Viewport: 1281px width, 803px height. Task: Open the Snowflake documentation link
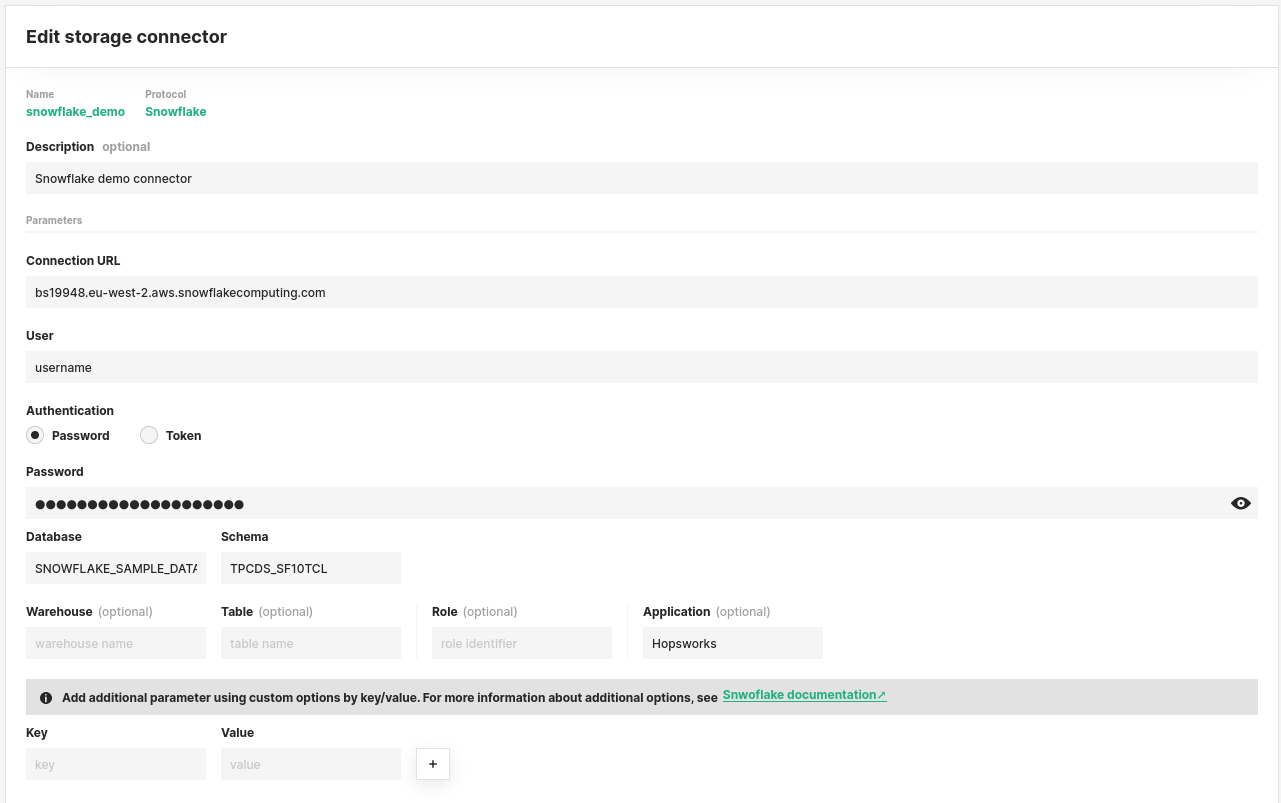tap(804, 695)
